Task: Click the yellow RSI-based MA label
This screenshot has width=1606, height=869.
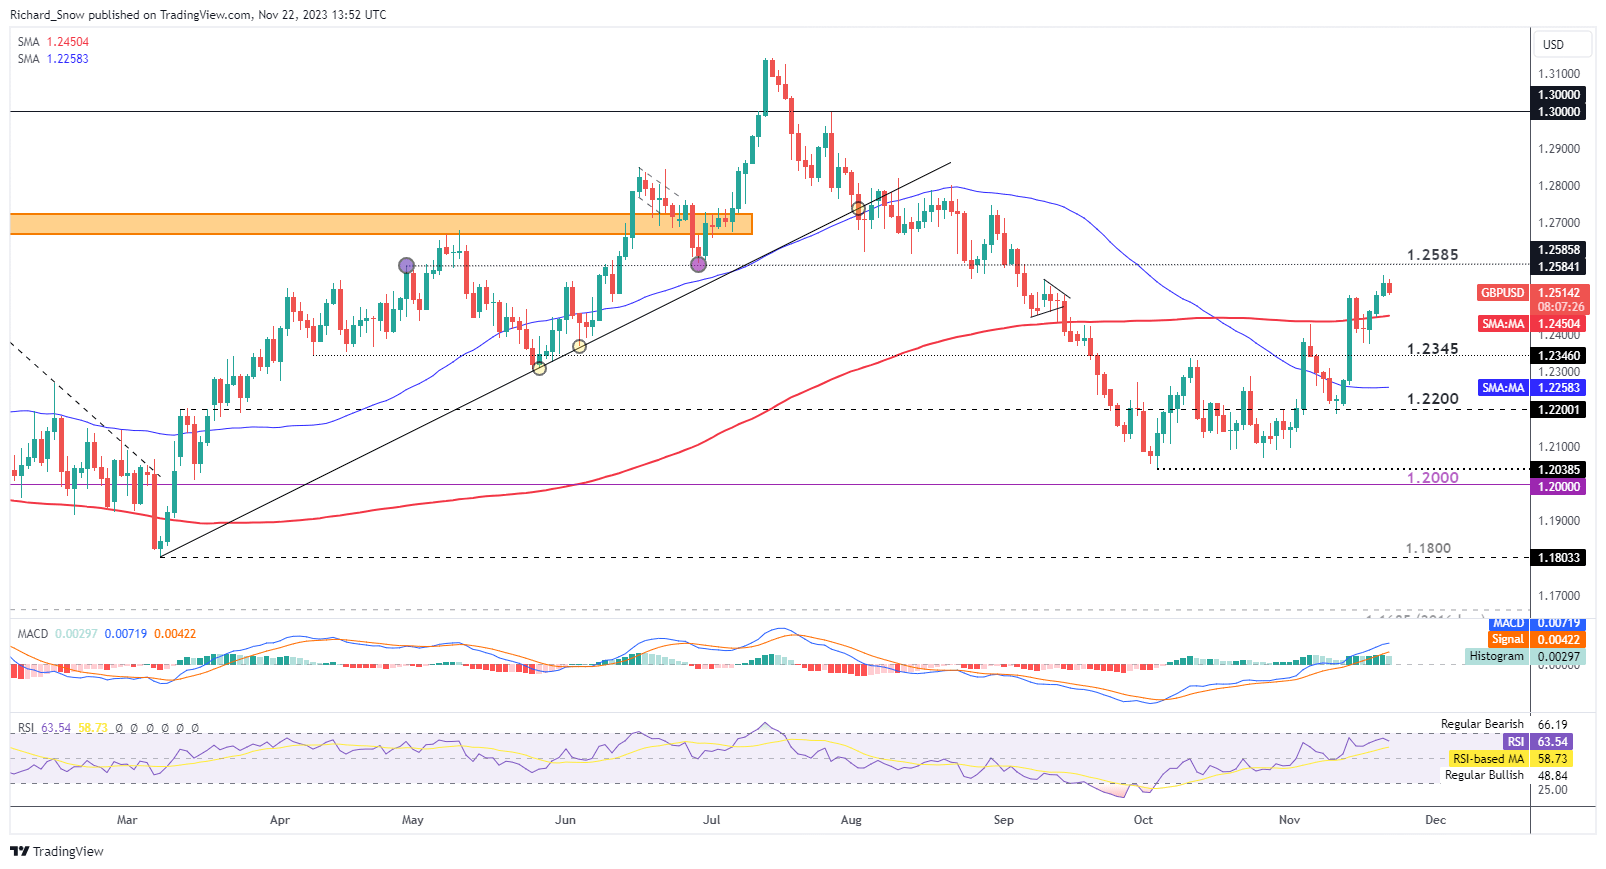Action: click(1511, 759)
